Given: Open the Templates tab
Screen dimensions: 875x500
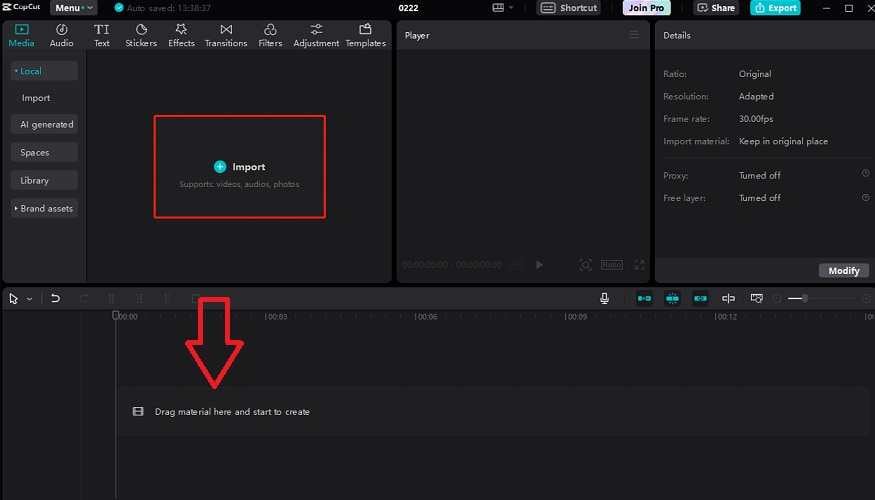Looking at the screenshot, I should click(x=366, y=35).
